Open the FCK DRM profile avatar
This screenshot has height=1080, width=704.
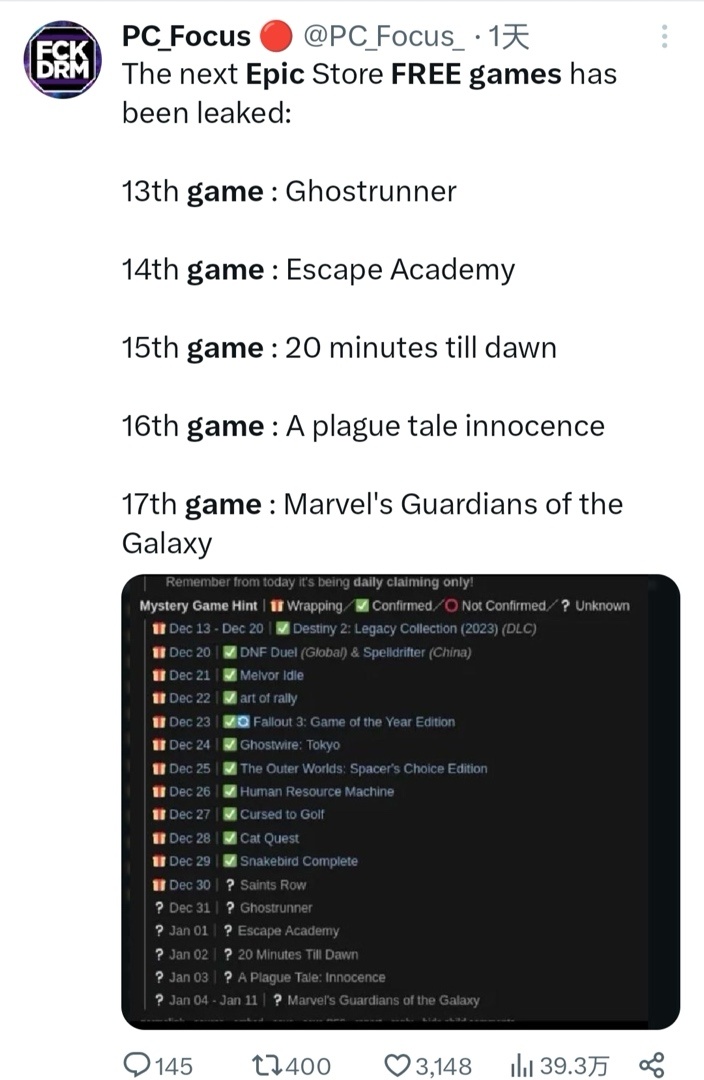point(62,62)
